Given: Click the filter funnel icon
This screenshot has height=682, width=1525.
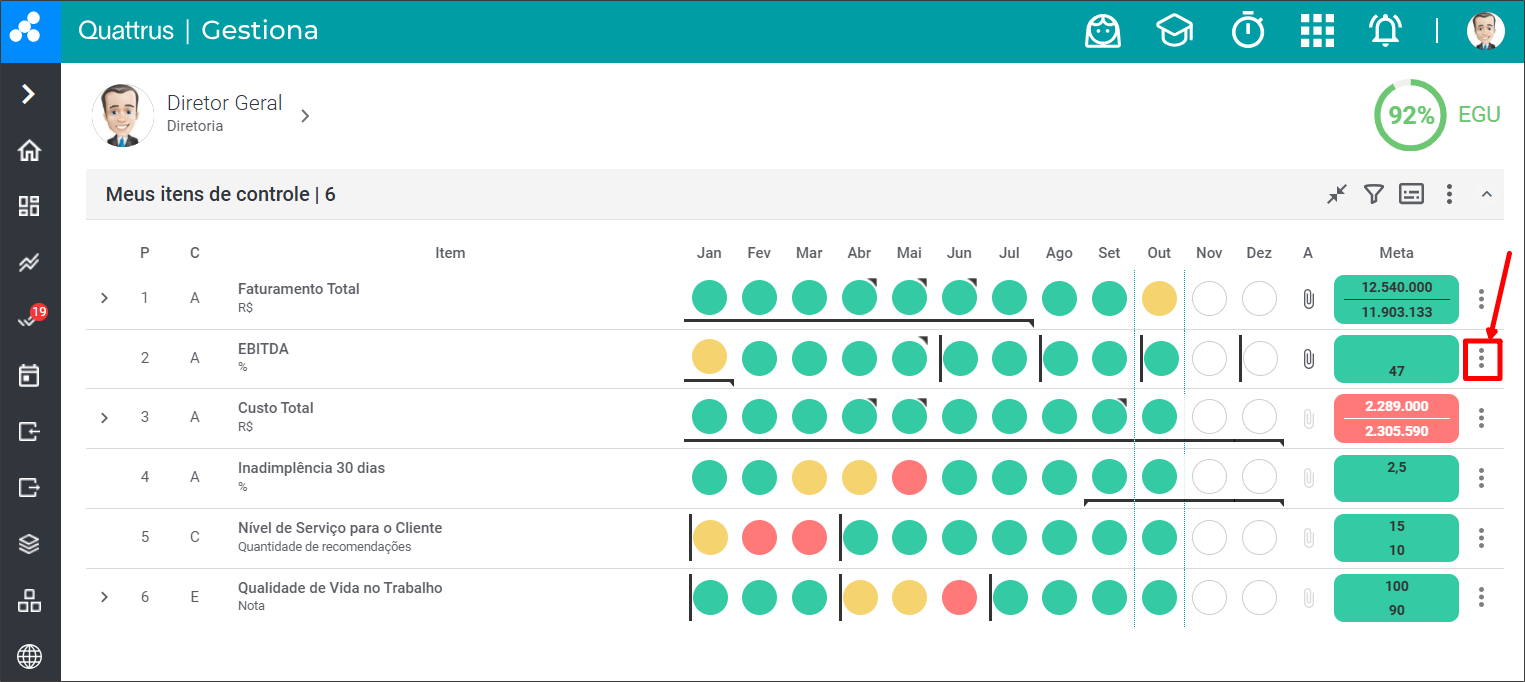Looking at the screenshot, I should click(x=1374, y=194).
